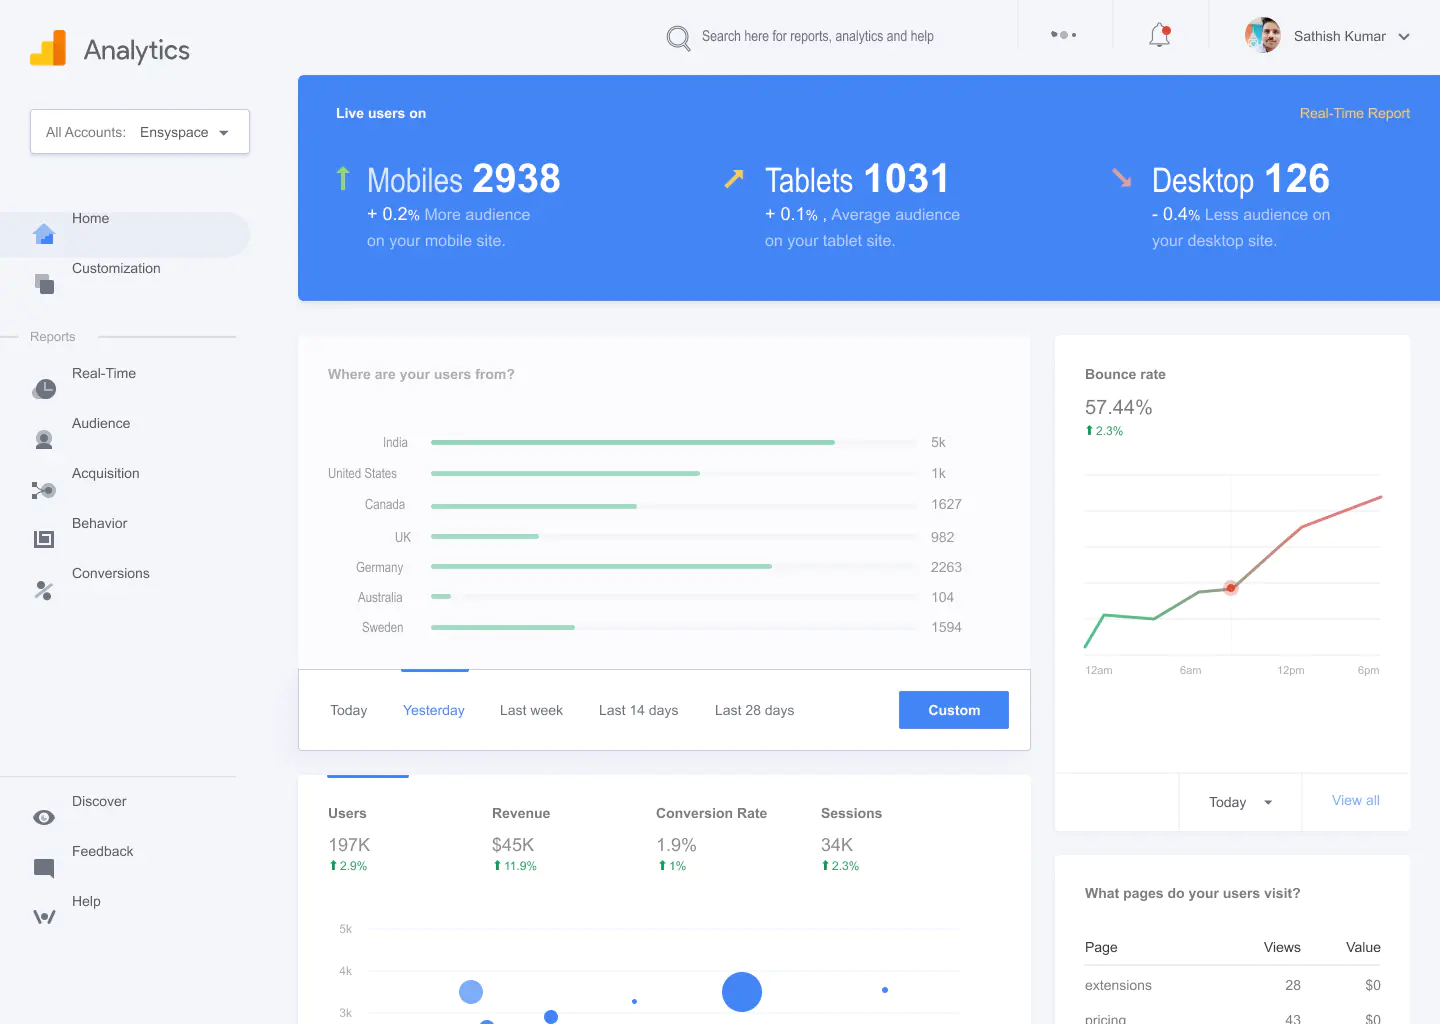Sort by the Views column header

pos(1282,947)
